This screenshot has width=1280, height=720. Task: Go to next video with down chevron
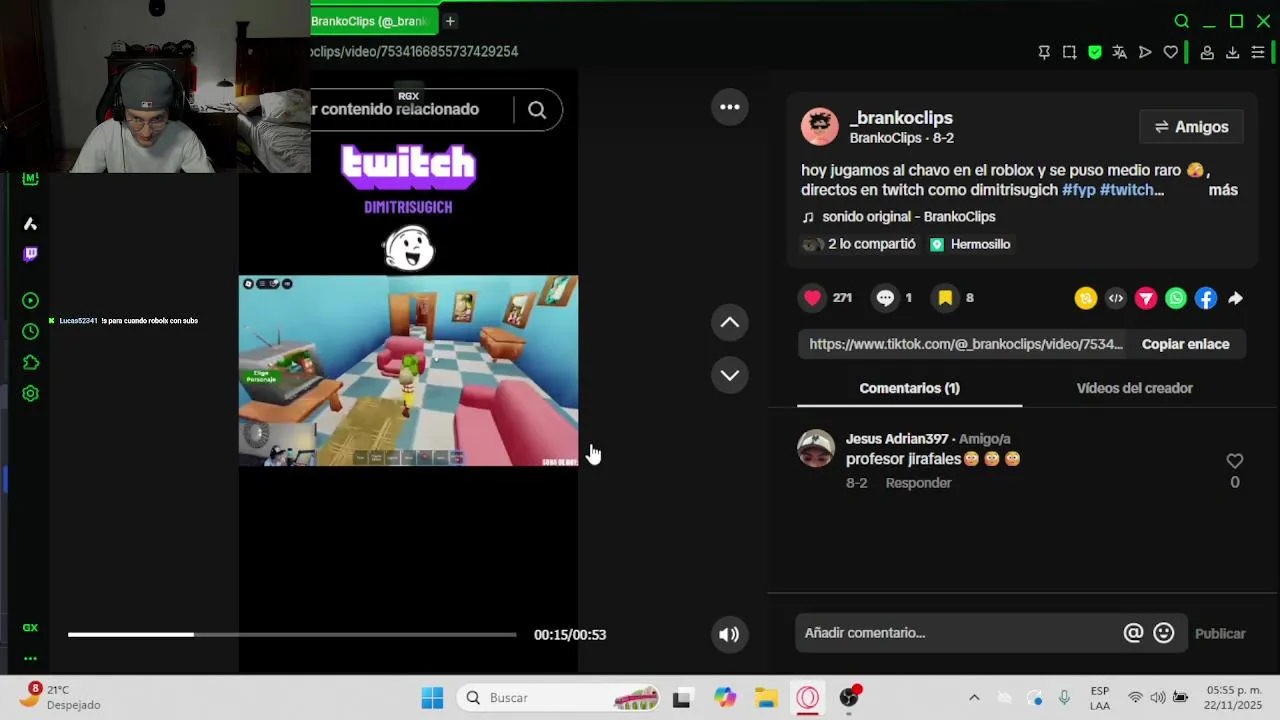(x=730, y=375)
